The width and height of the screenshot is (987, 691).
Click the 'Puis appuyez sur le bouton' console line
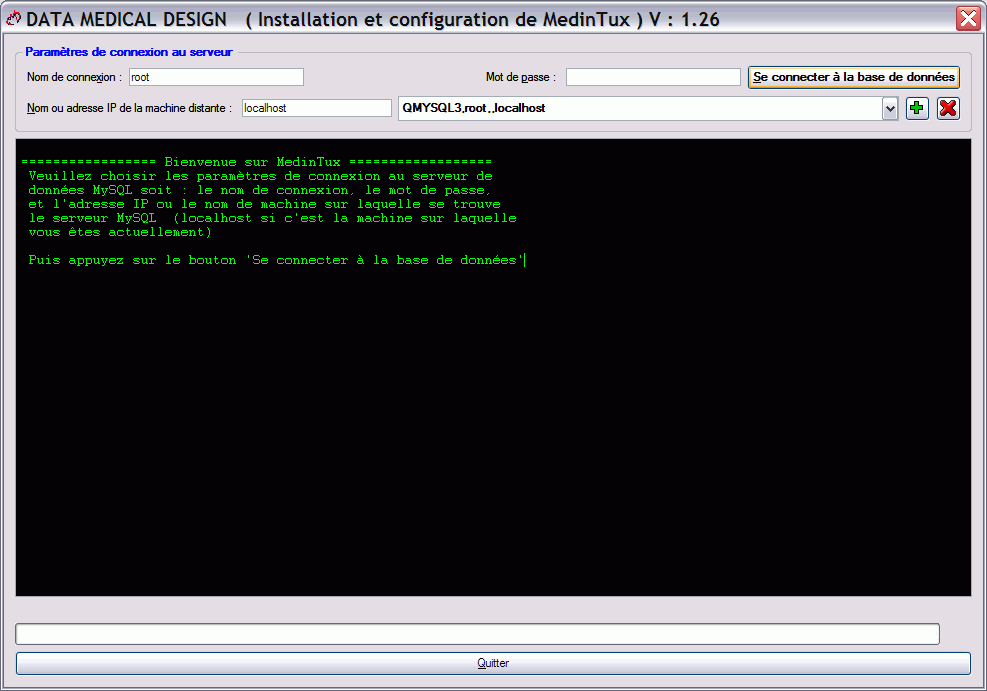coord(276,260)
